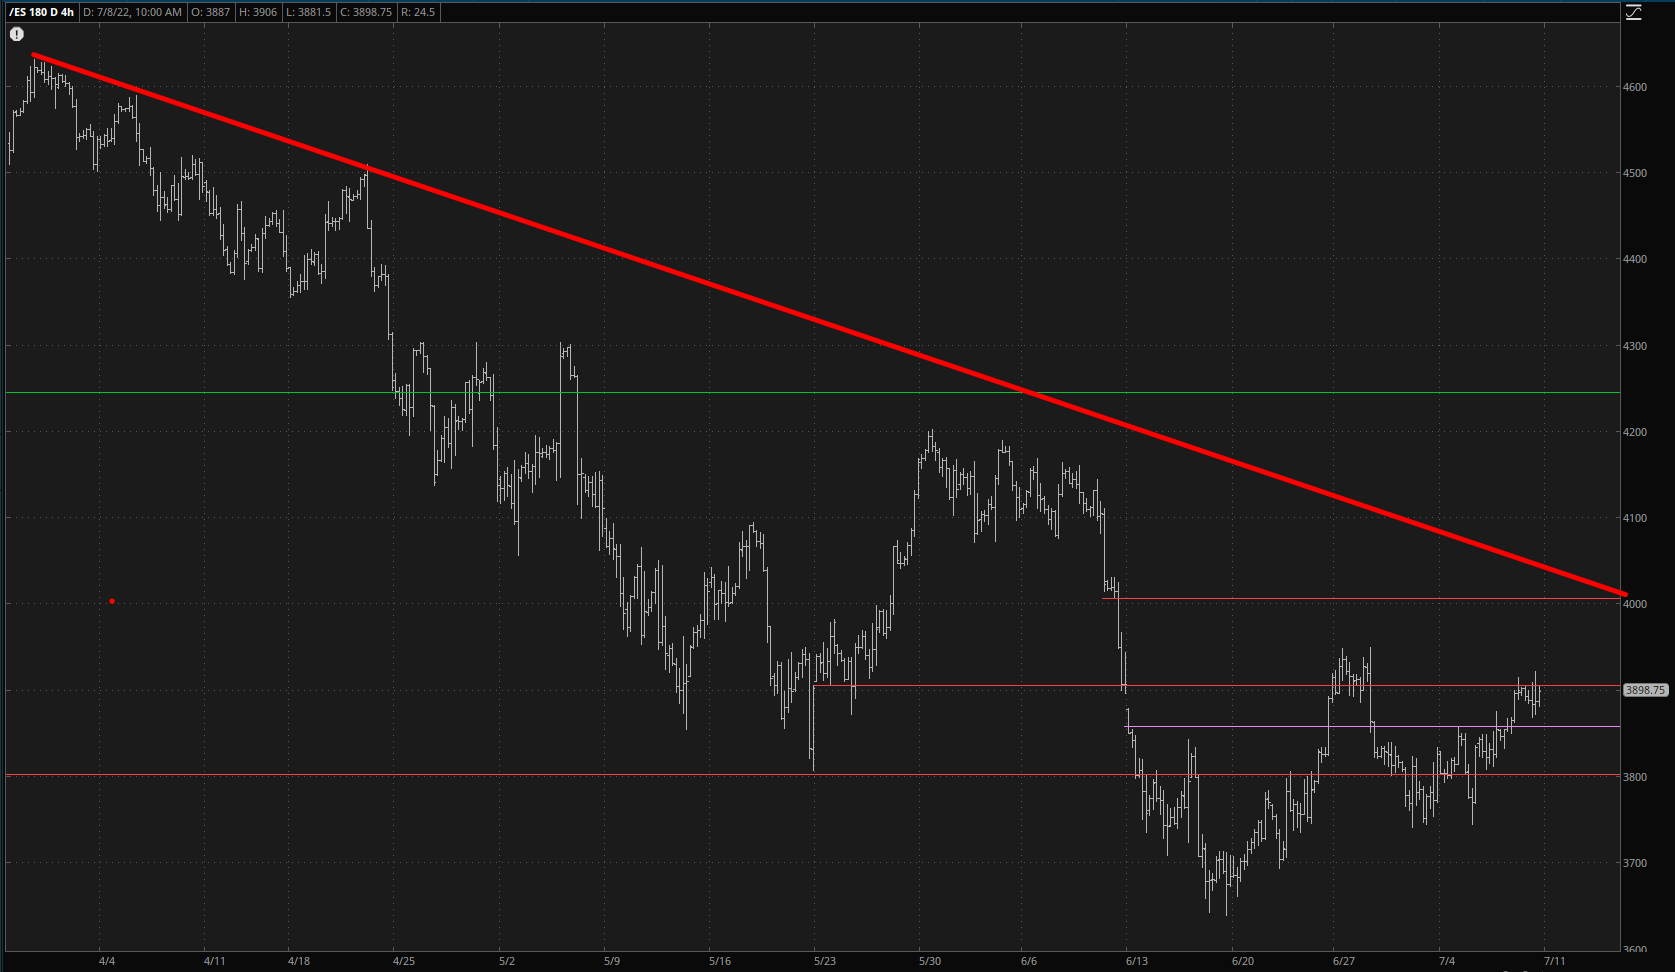Click the 3700 price axis label
This screenshot has width=1675, height=972.
pyautogui.click(x=1635, y=863)
